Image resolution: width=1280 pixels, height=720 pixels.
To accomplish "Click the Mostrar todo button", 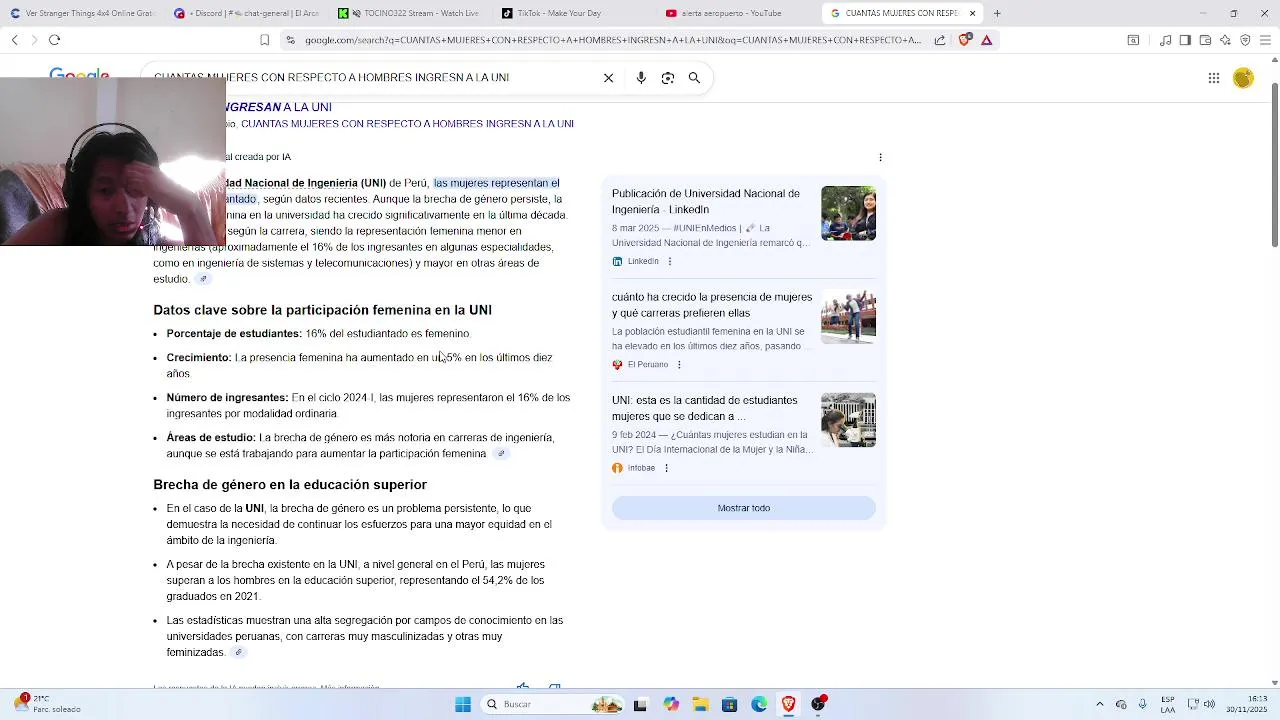I will pos(744,508).
